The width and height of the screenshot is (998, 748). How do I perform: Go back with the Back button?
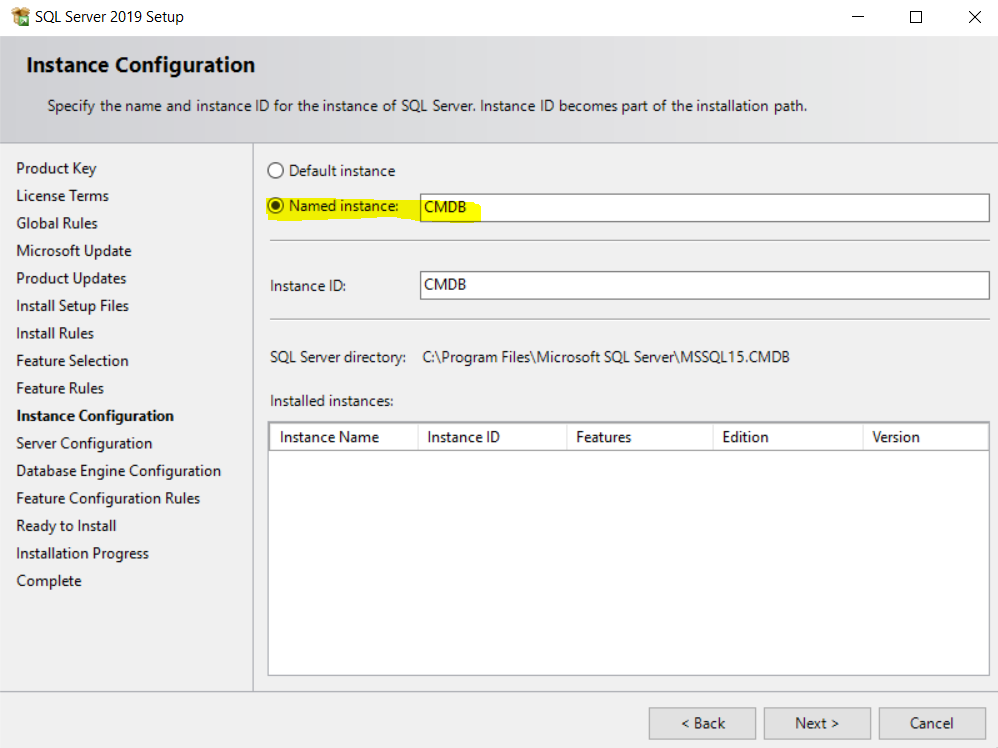703,723
